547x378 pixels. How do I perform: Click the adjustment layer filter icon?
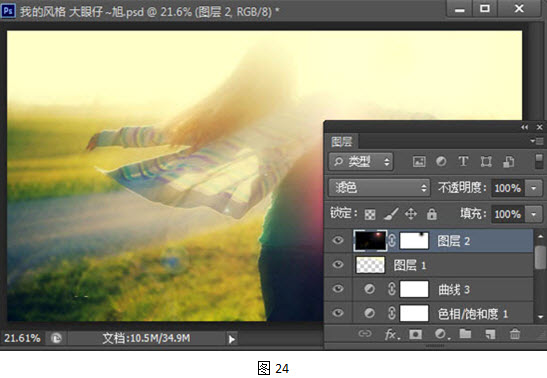click(x=441, y=161)
